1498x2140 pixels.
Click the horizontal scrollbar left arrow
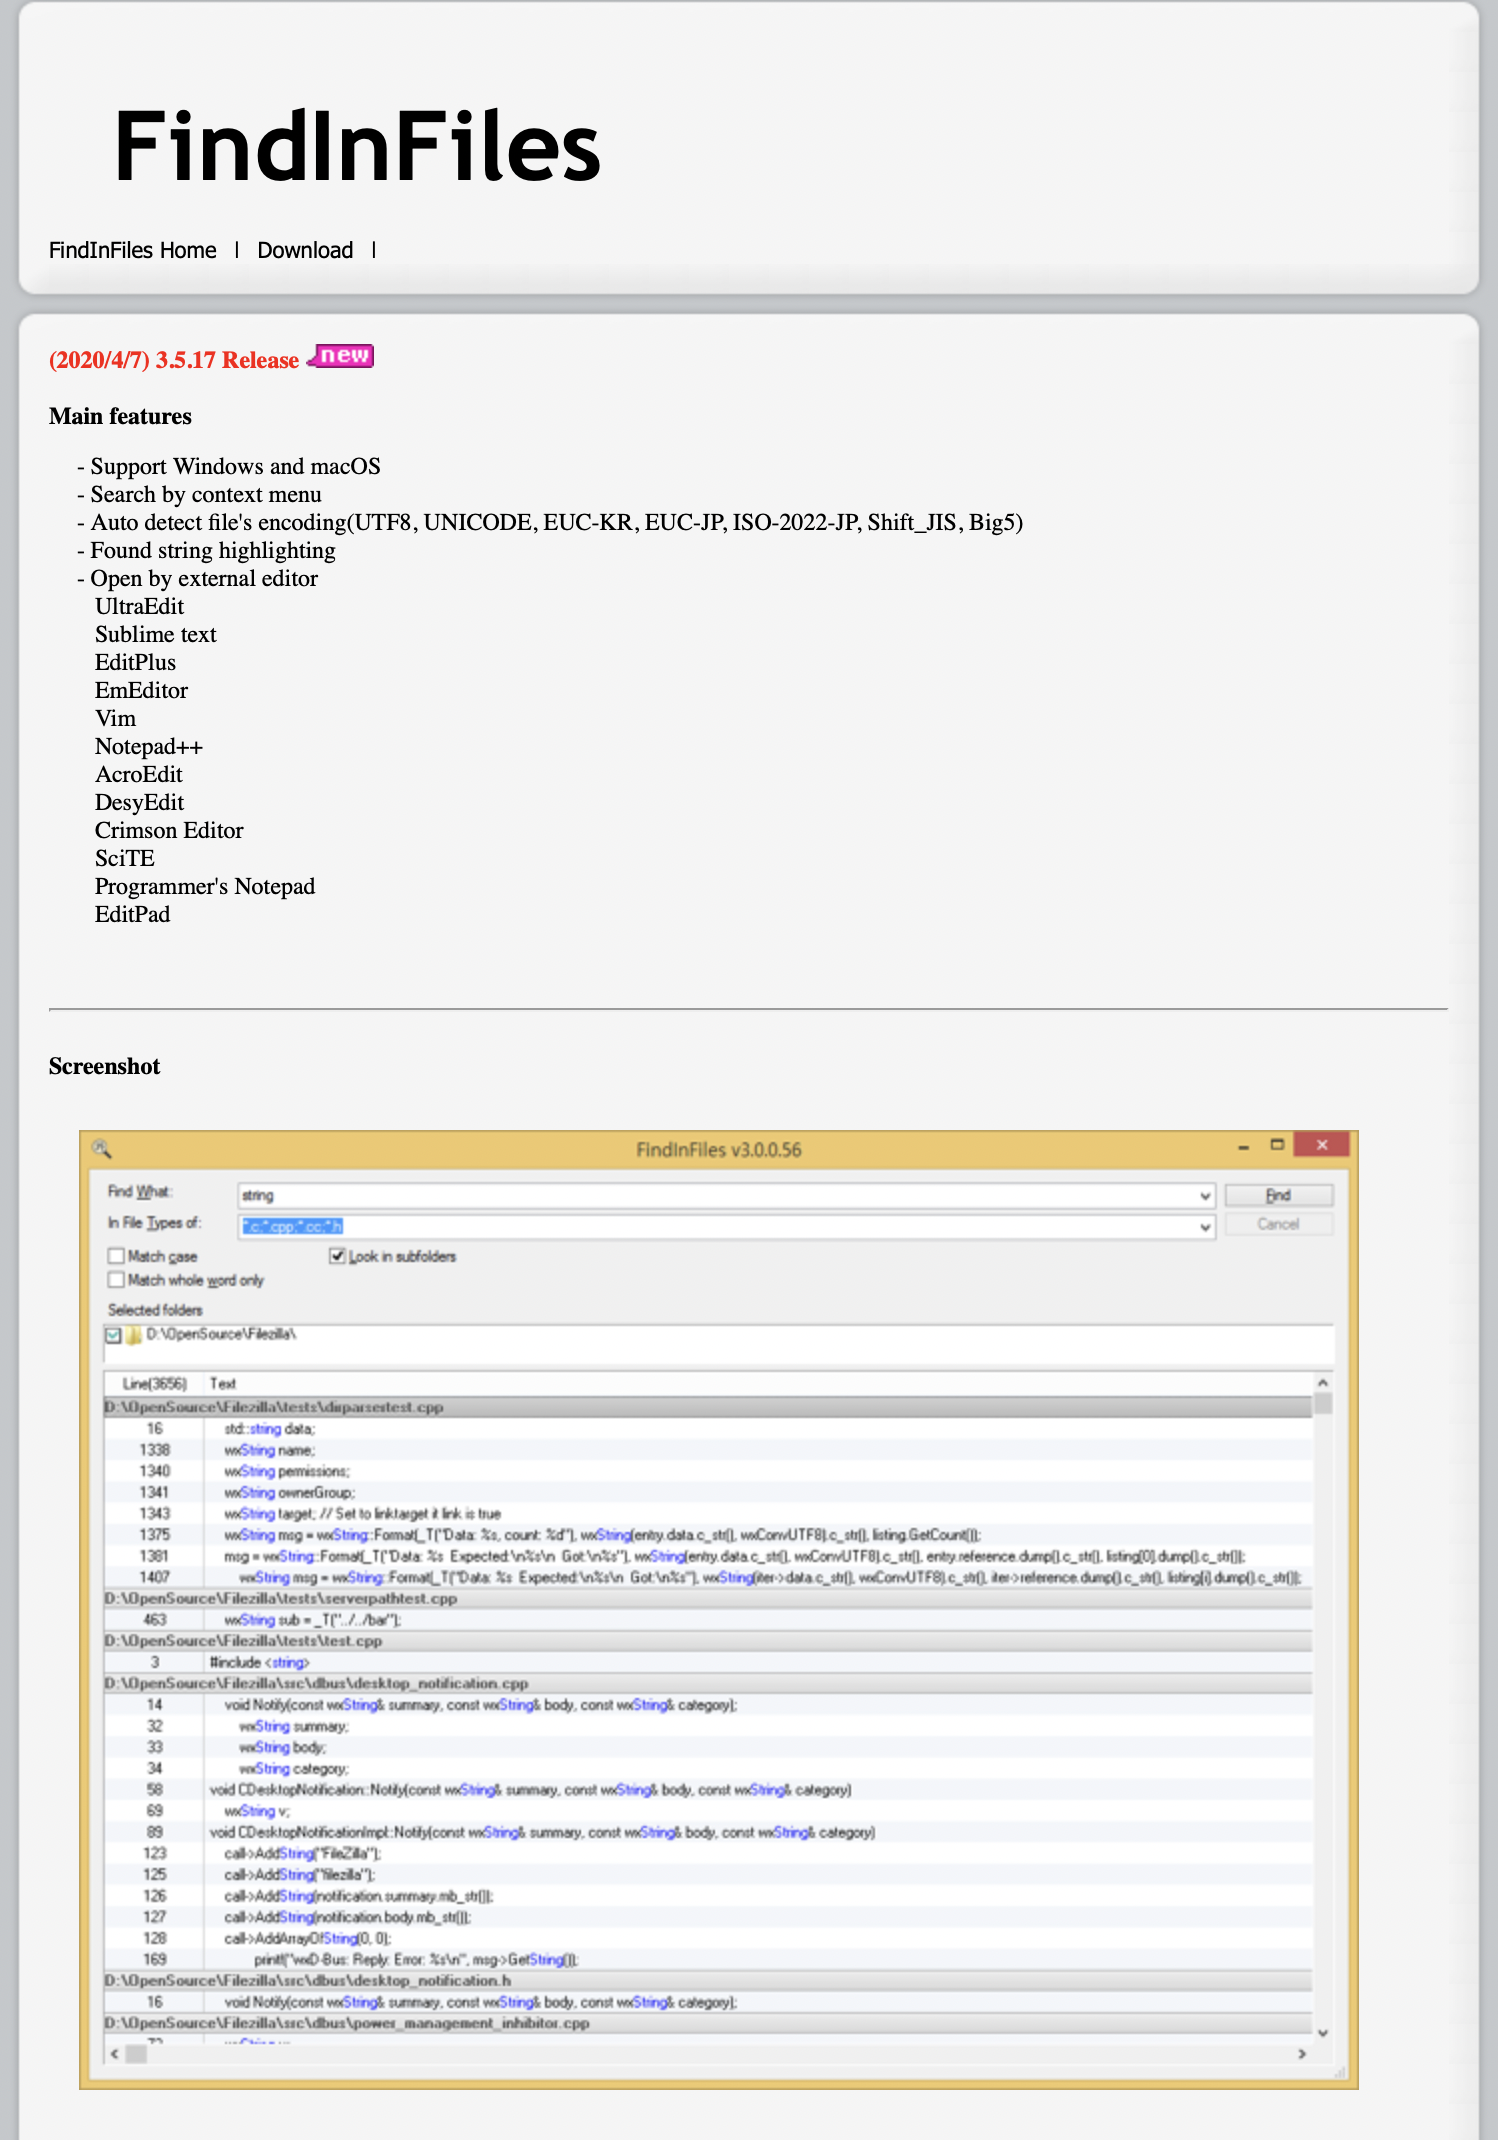[115, 2054]
